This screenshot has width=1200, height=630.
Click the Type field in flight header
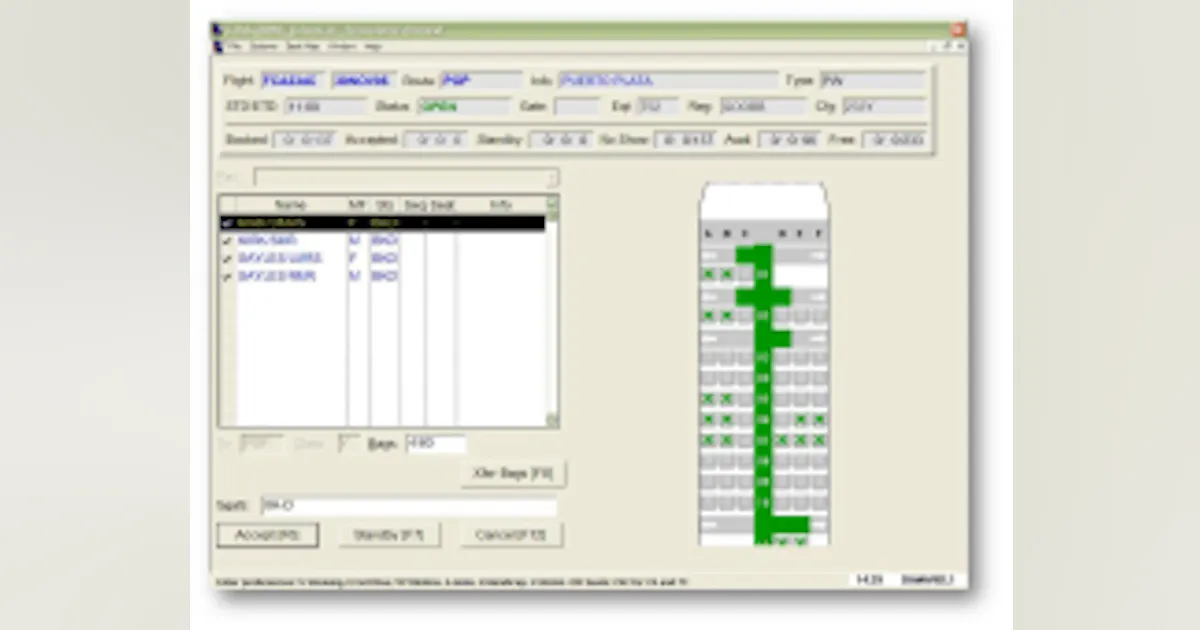click(x=872, y=80)
